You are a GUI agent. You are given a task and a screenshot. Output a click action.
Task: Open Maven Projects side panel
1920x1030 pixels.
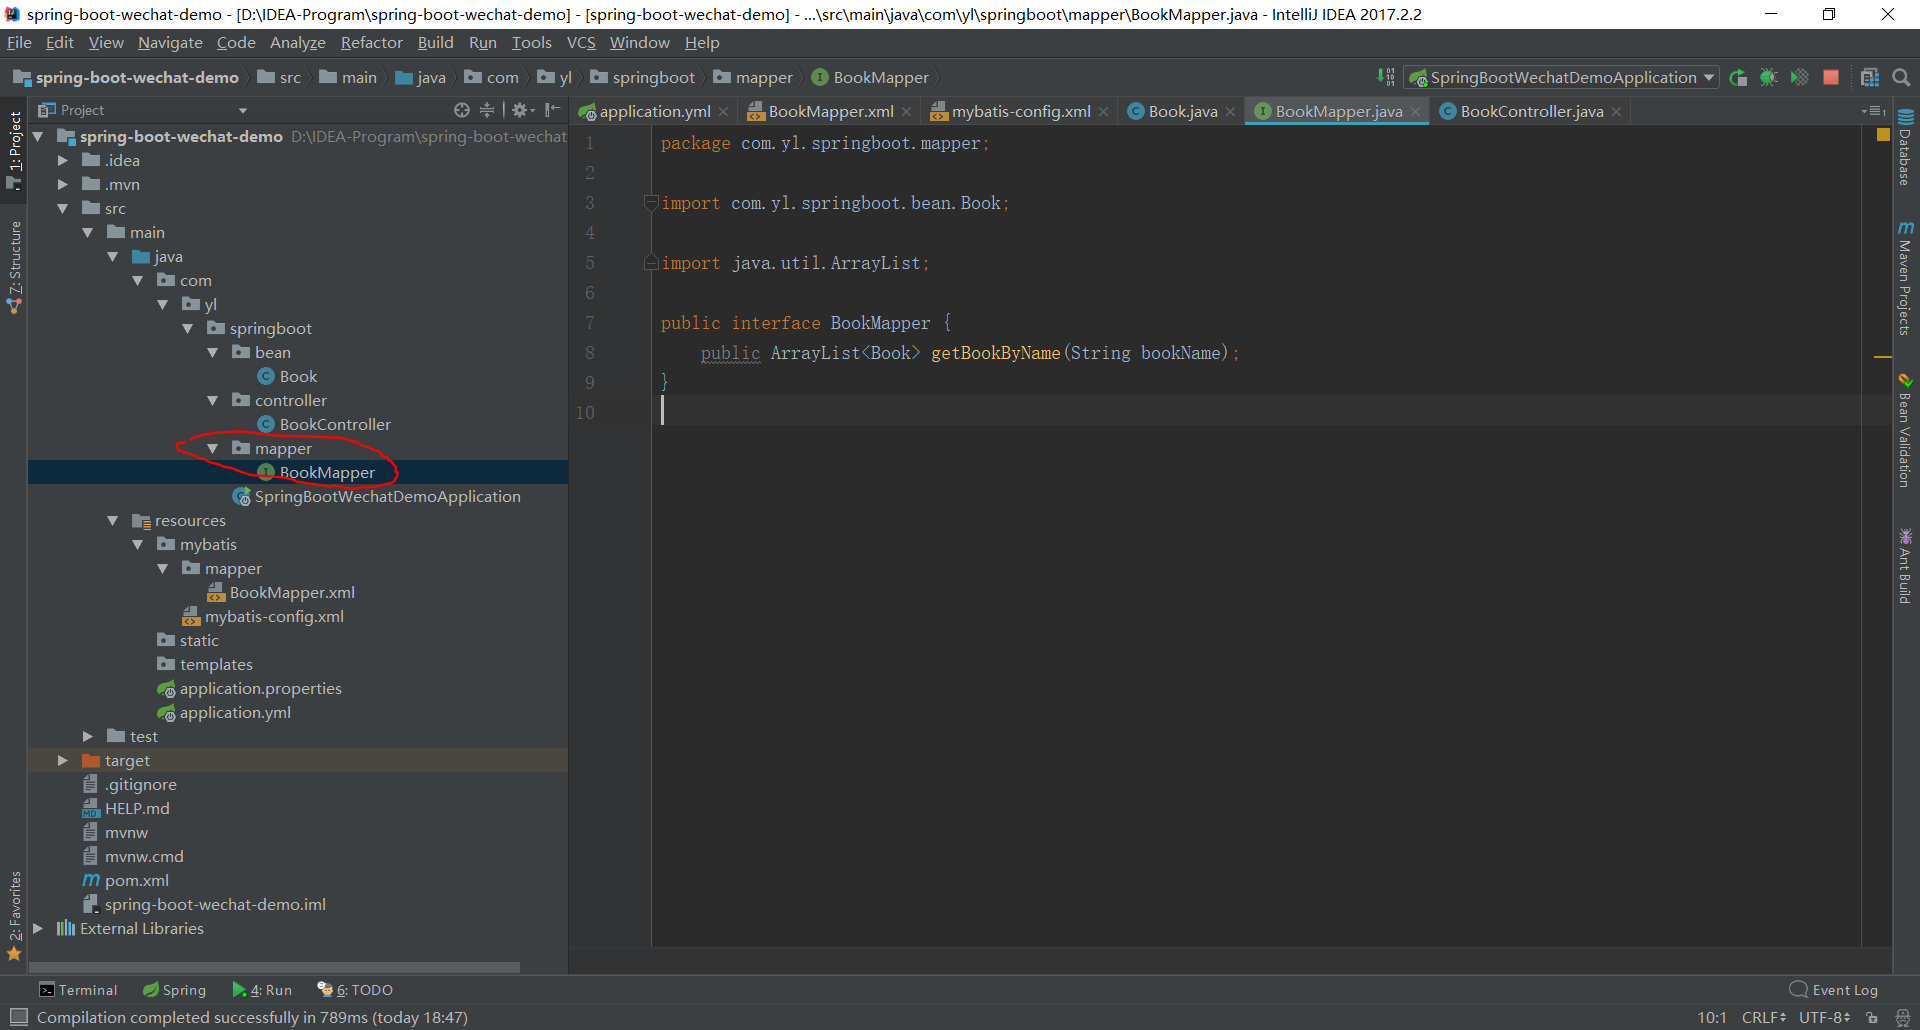[x=1905, y=278]
